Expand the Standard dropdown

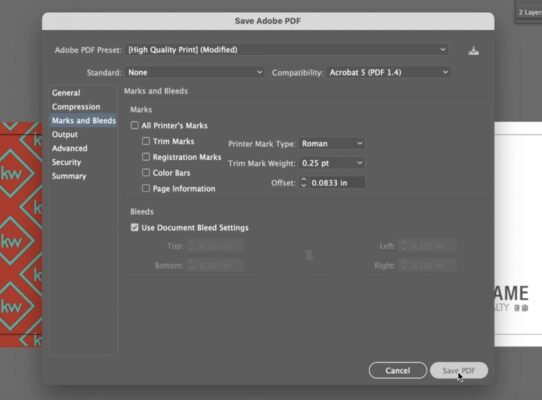(x=195, y=73)
